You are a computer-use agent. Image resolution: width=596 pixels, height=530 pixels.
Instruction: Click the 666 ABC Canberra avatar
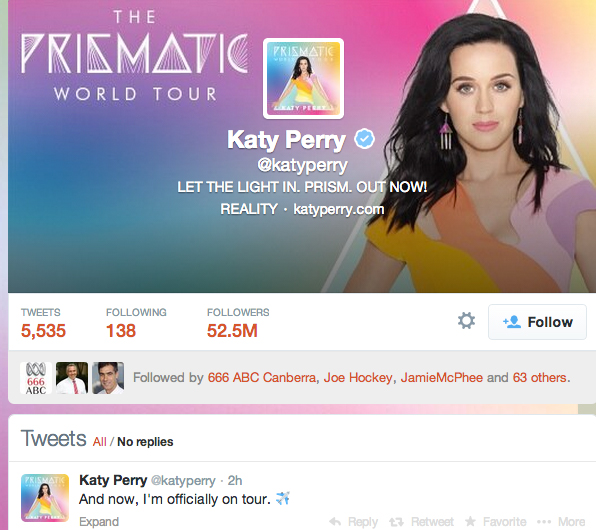pyautogui.click(x=36, y=378)
